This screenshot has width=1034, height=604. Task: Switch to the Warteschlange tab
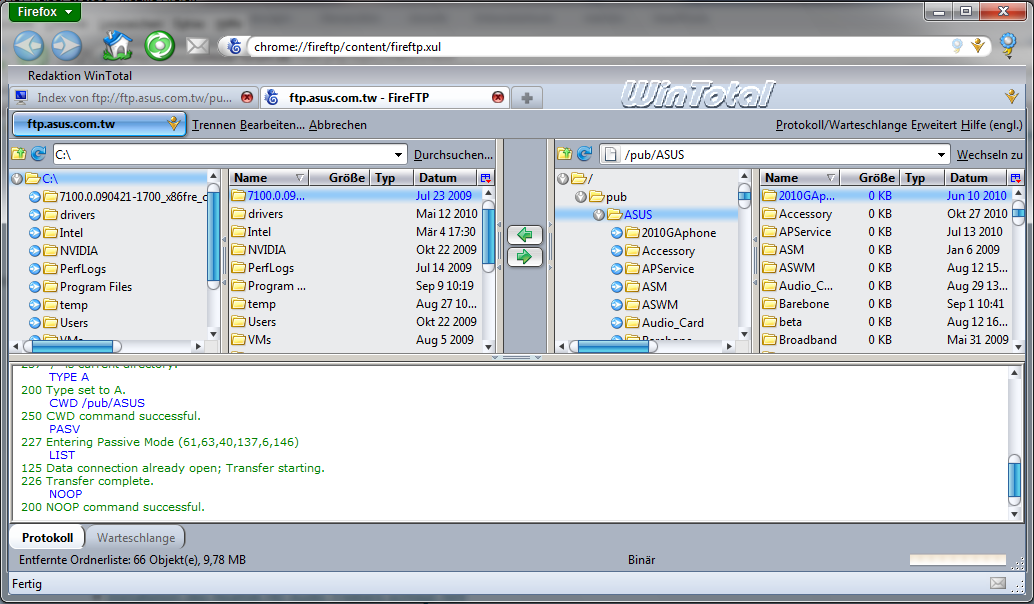pos(136,537)
